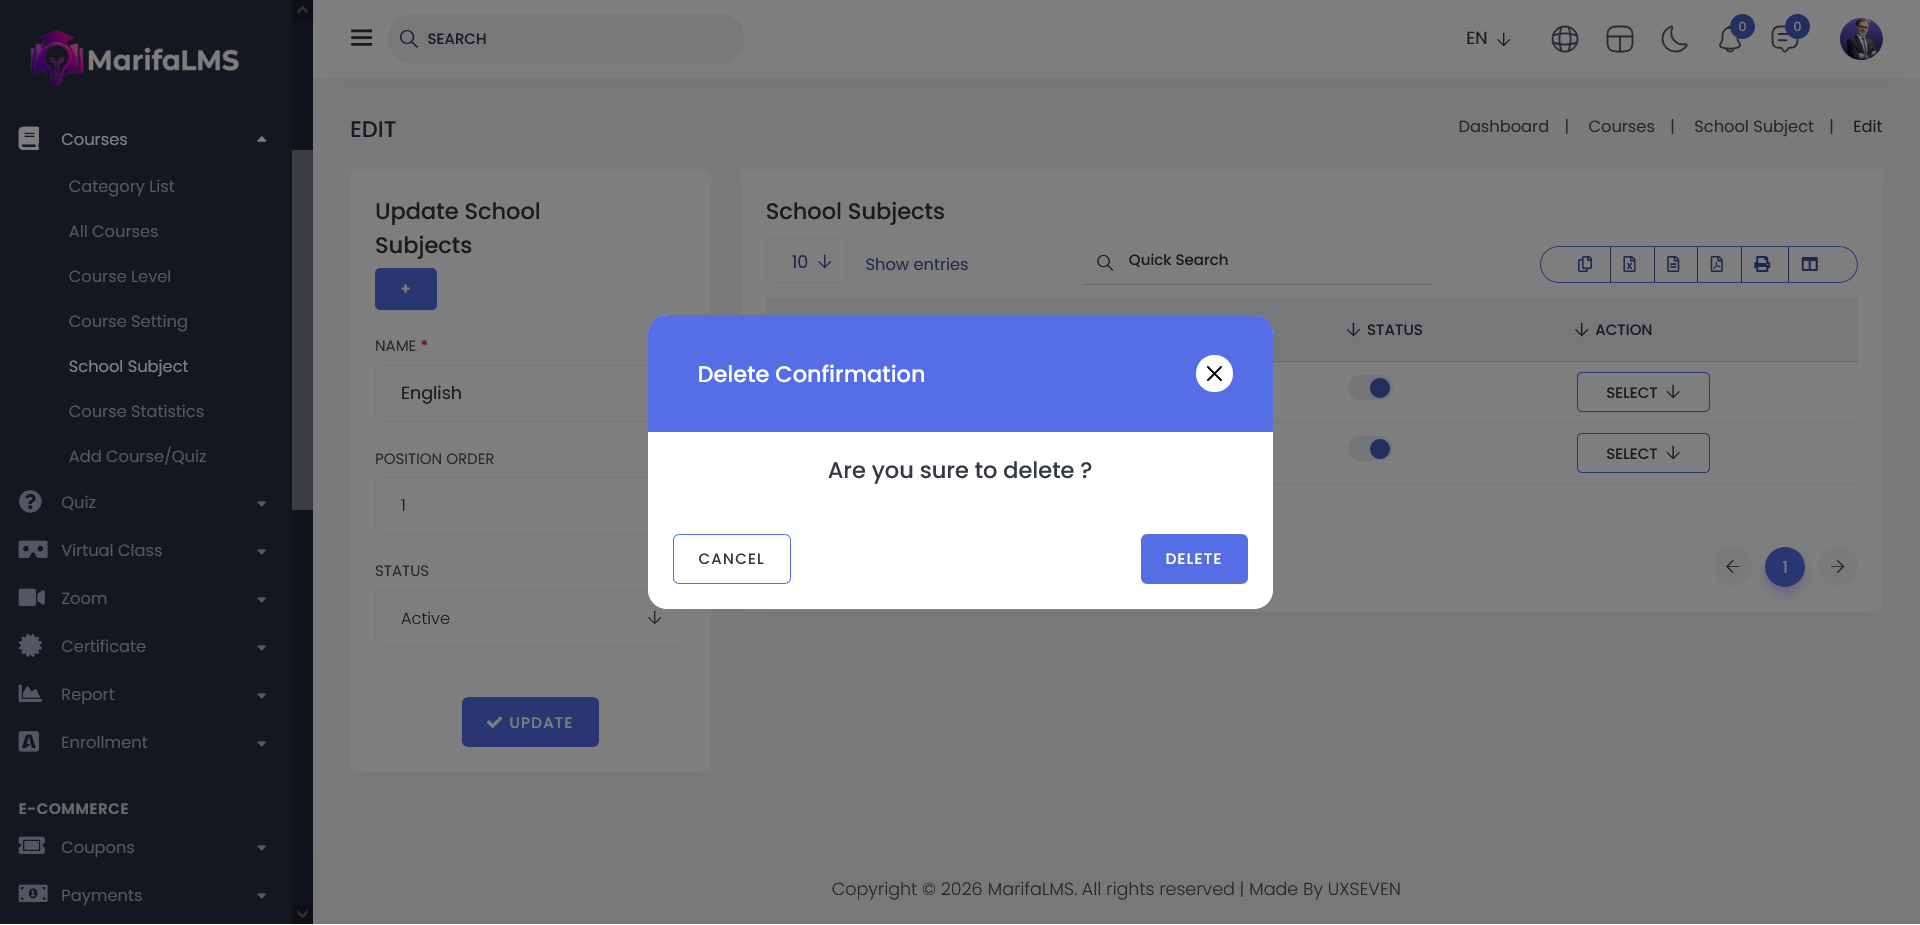
Task: Open the EN language dropdown
Action: [x=1488, y=39]
